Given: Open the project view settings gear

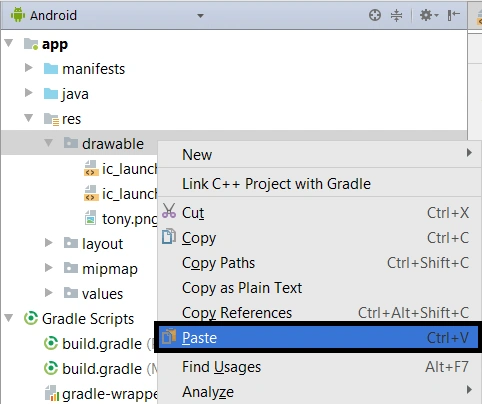Looking at the screenshot, I should coord(429,15).
